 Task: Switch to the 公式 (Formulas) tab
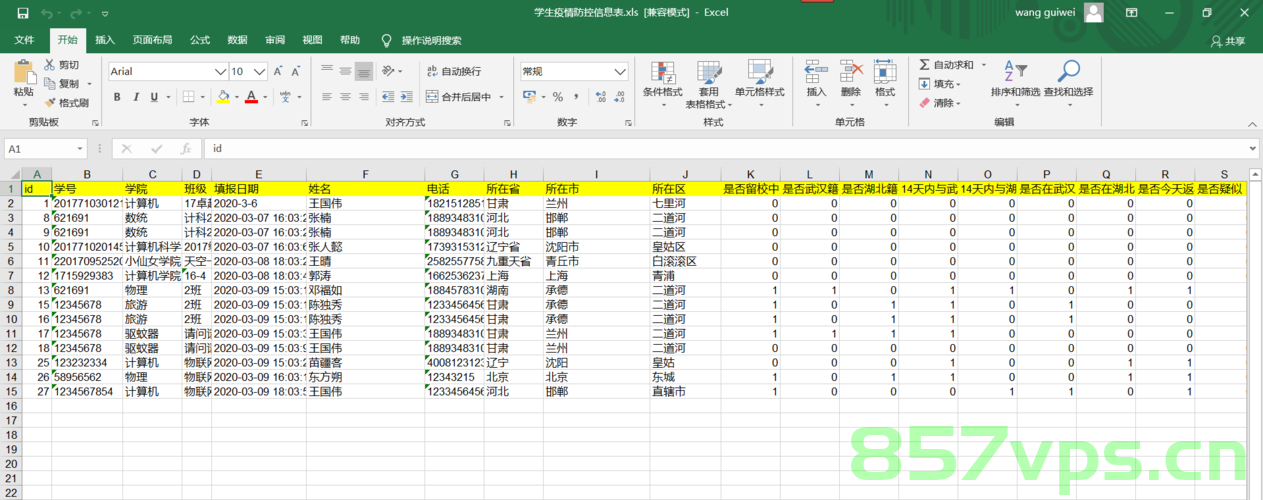click(x=200, y=41)
